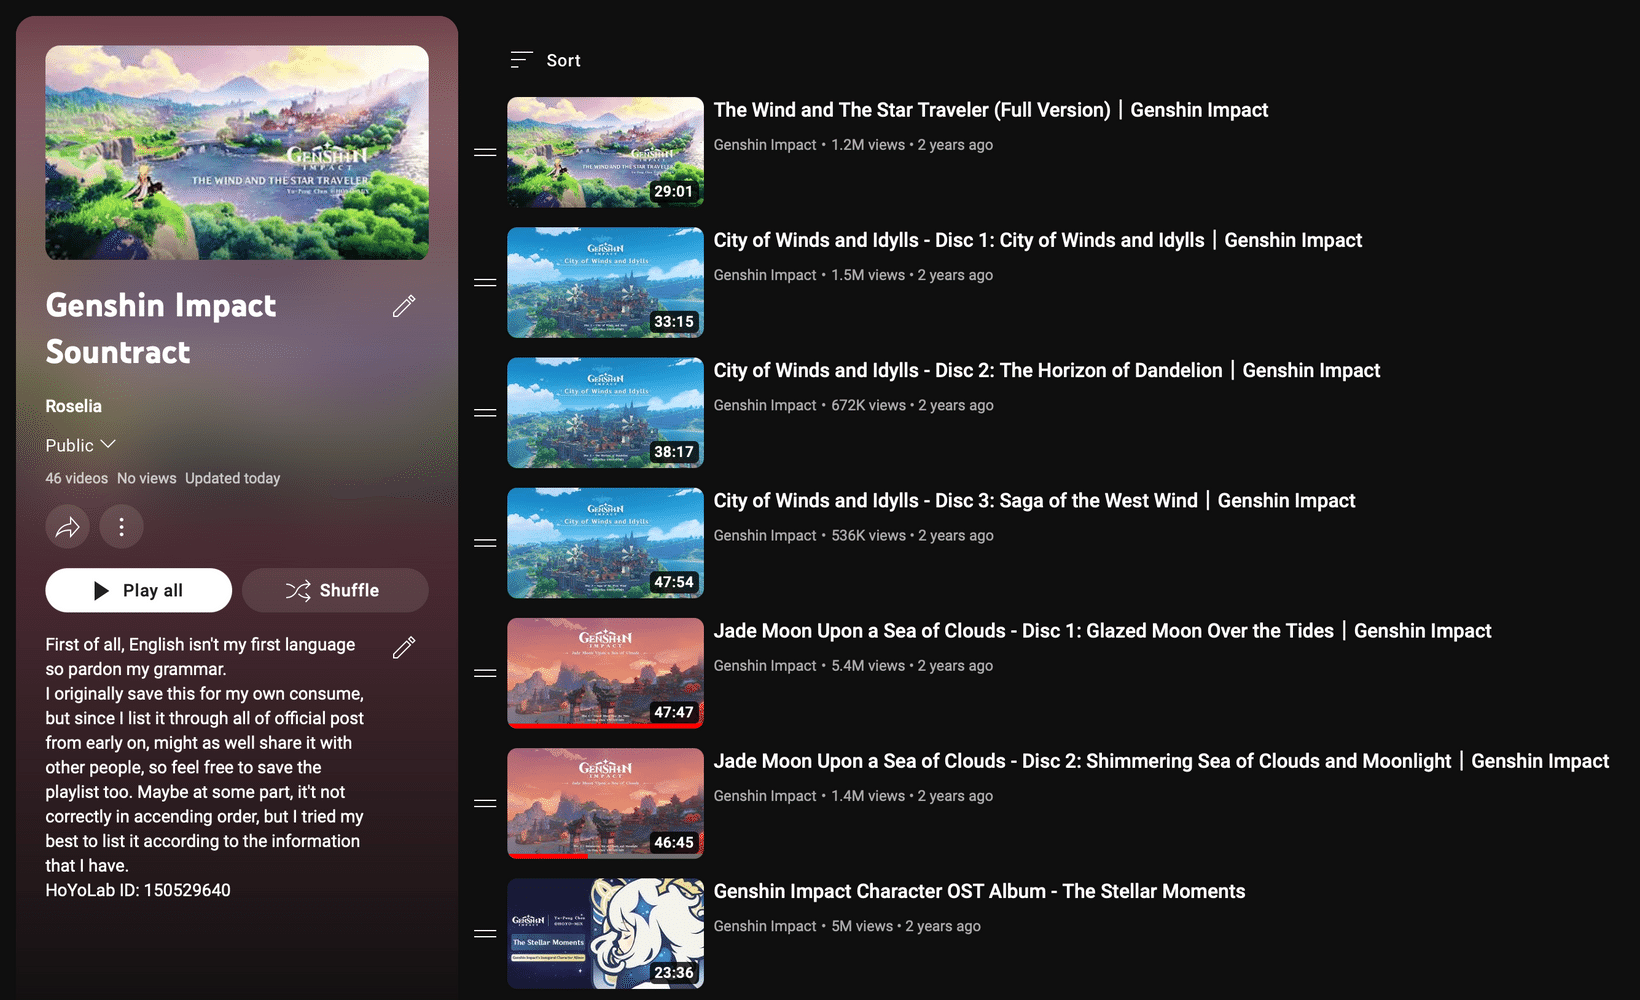This screenshot has height=1000, width=1640.
Task: Select the Genshin Impact channel under the first video
Action: [764, 144]
